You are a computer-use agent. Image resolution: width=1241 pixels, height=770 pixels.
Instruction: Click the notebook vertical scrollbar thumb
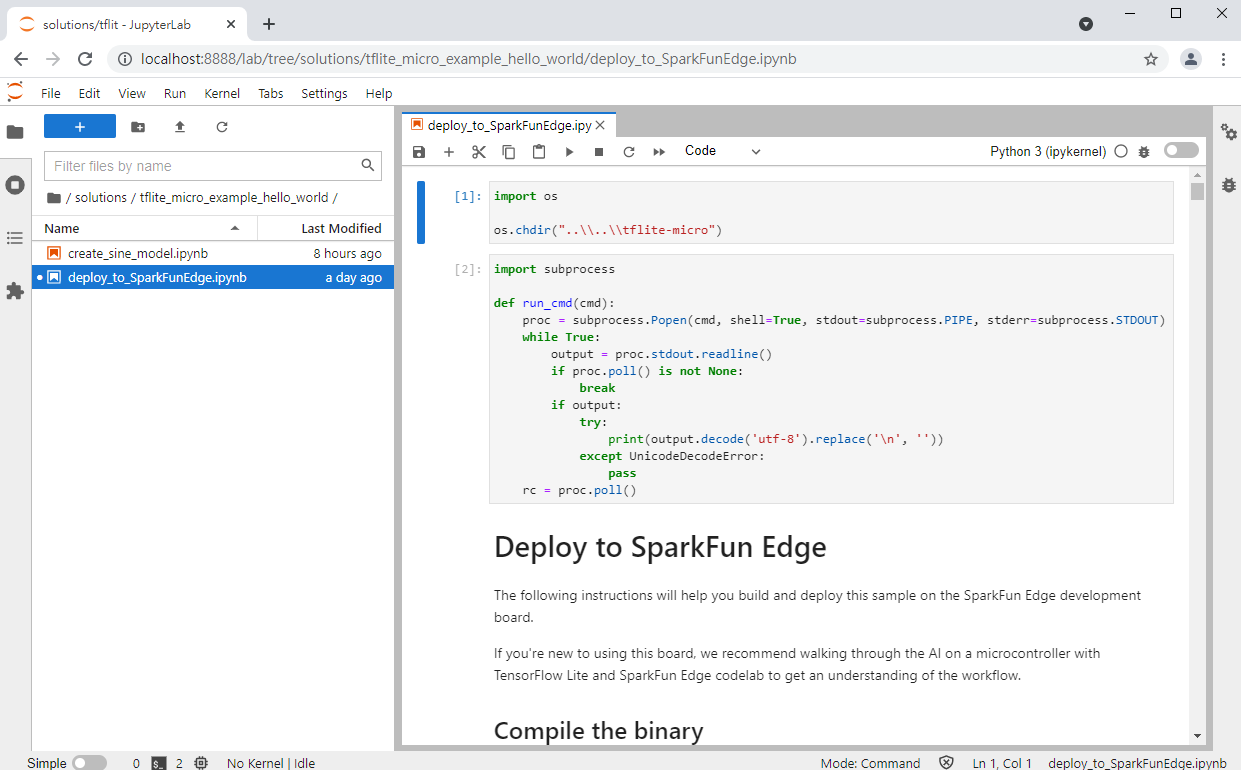(x=1197, y=190)
